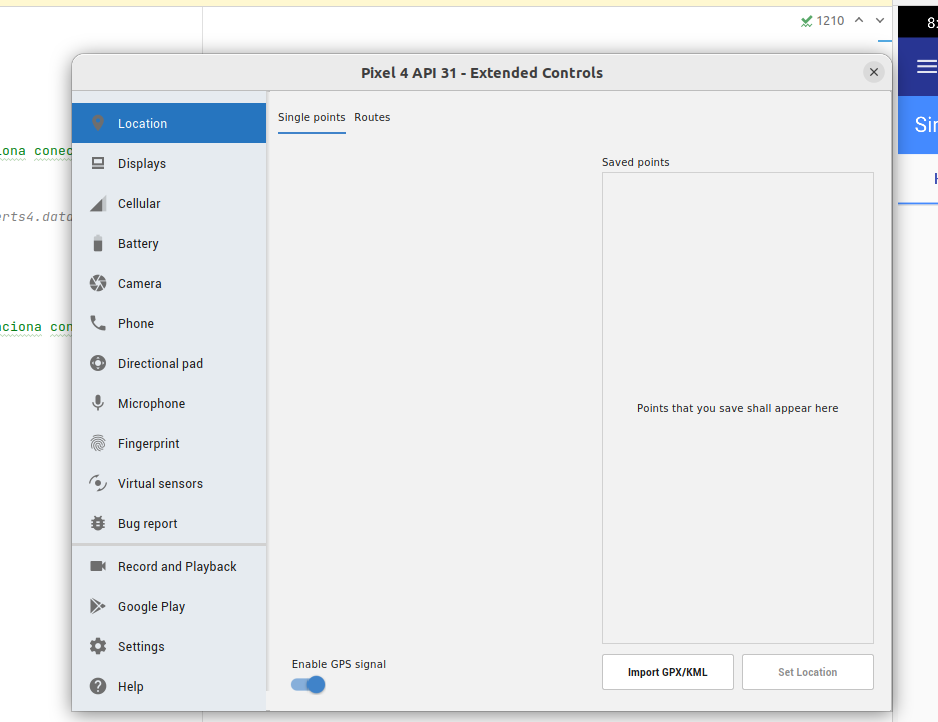This screenshot has width=938, height=722.
Task: Click the Battery icon in sidebar
Action: click(97, 243)
